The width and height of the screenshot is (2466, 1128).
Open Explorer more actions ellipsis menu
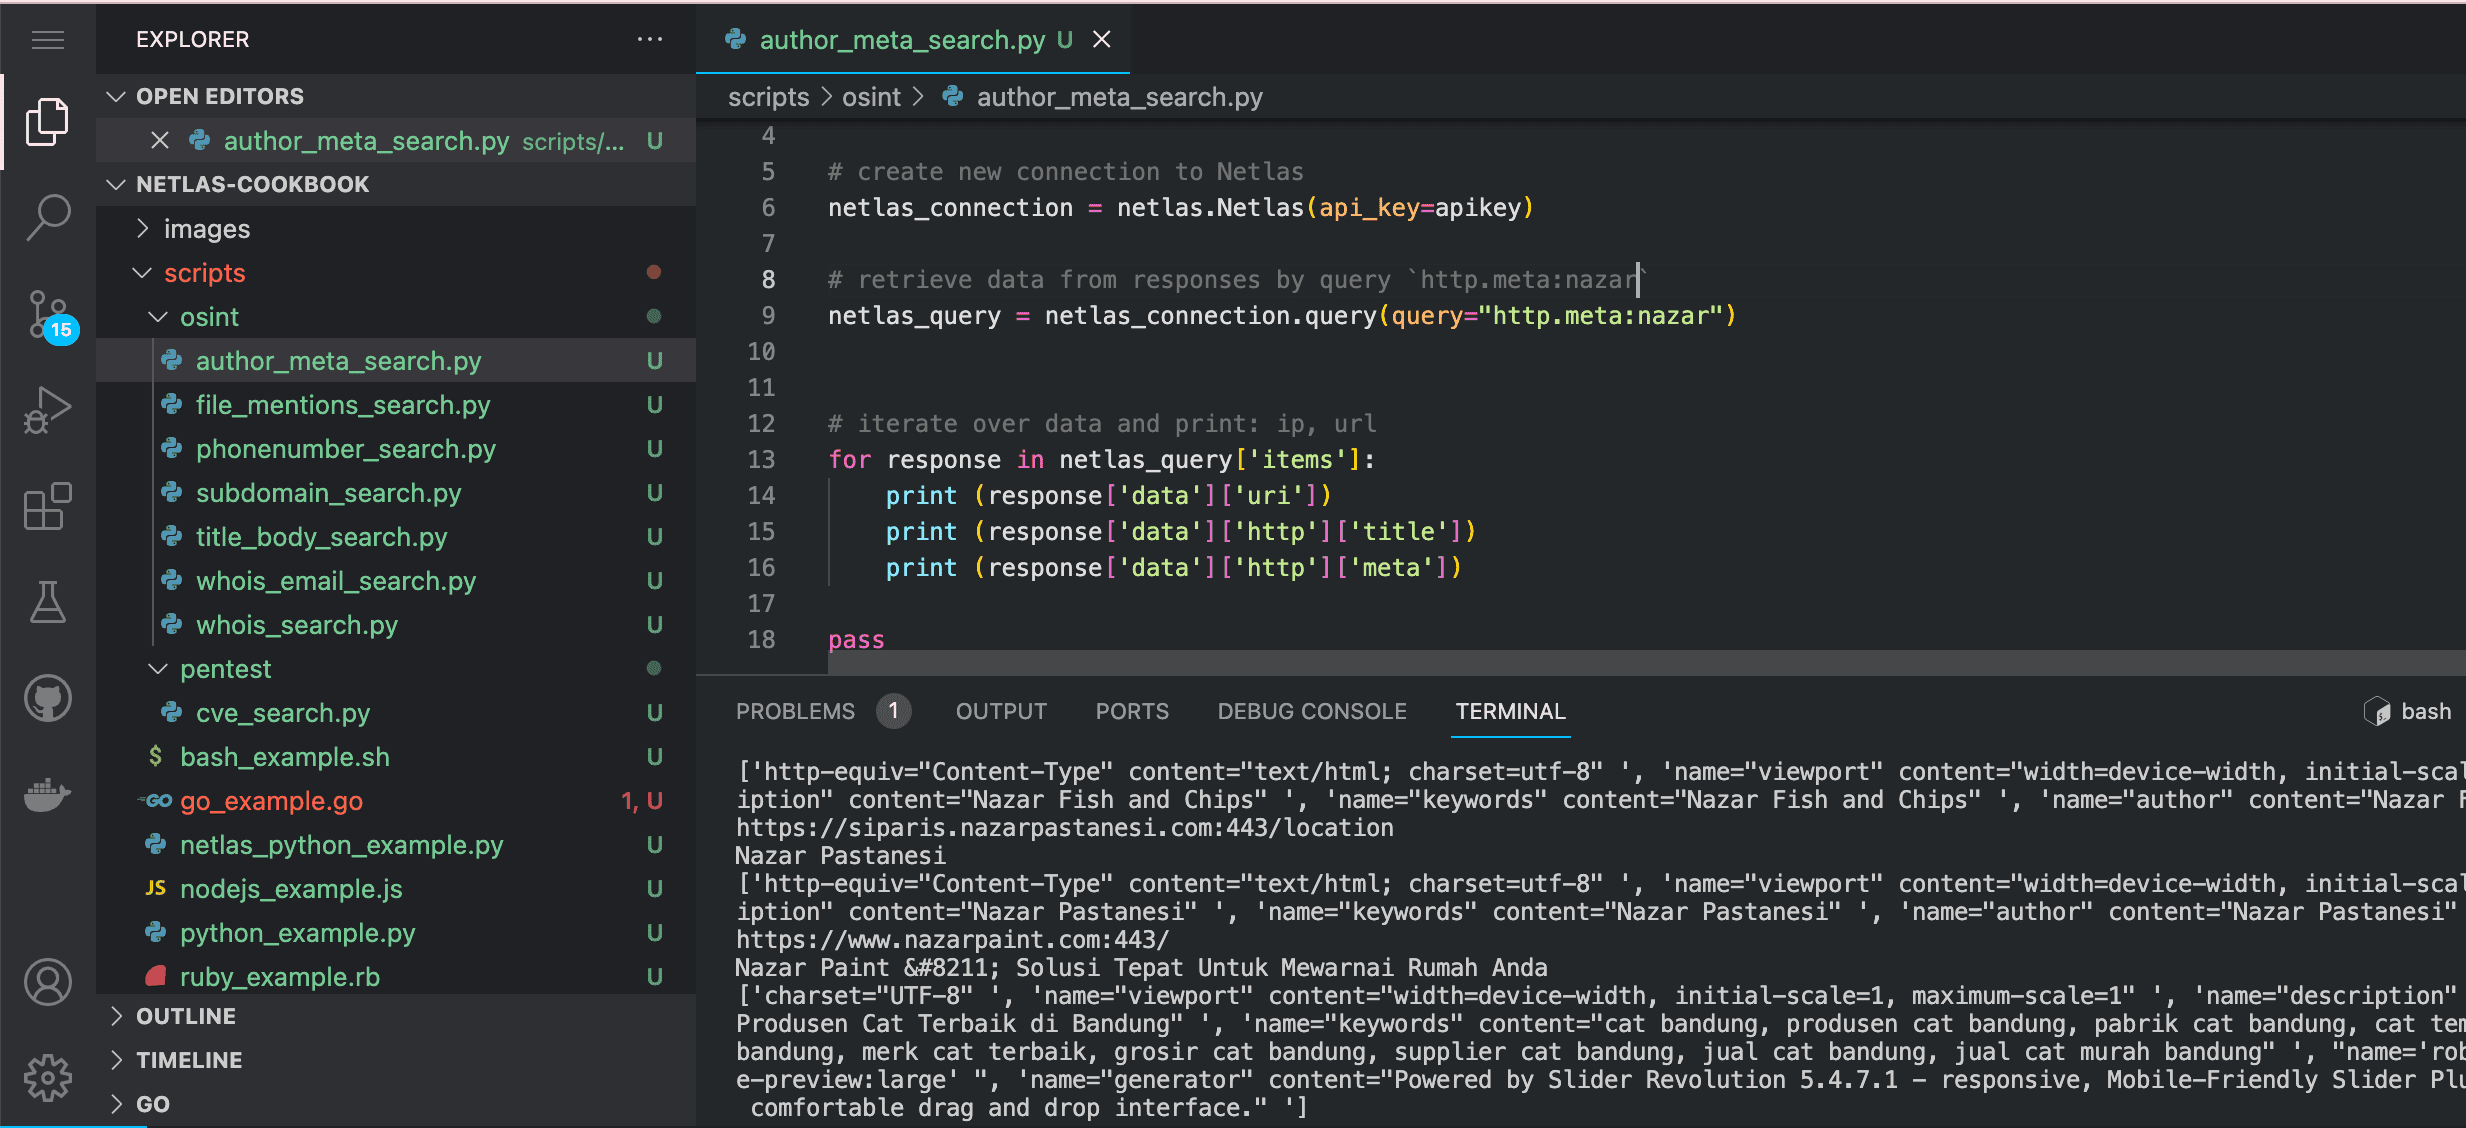[650, 40]
